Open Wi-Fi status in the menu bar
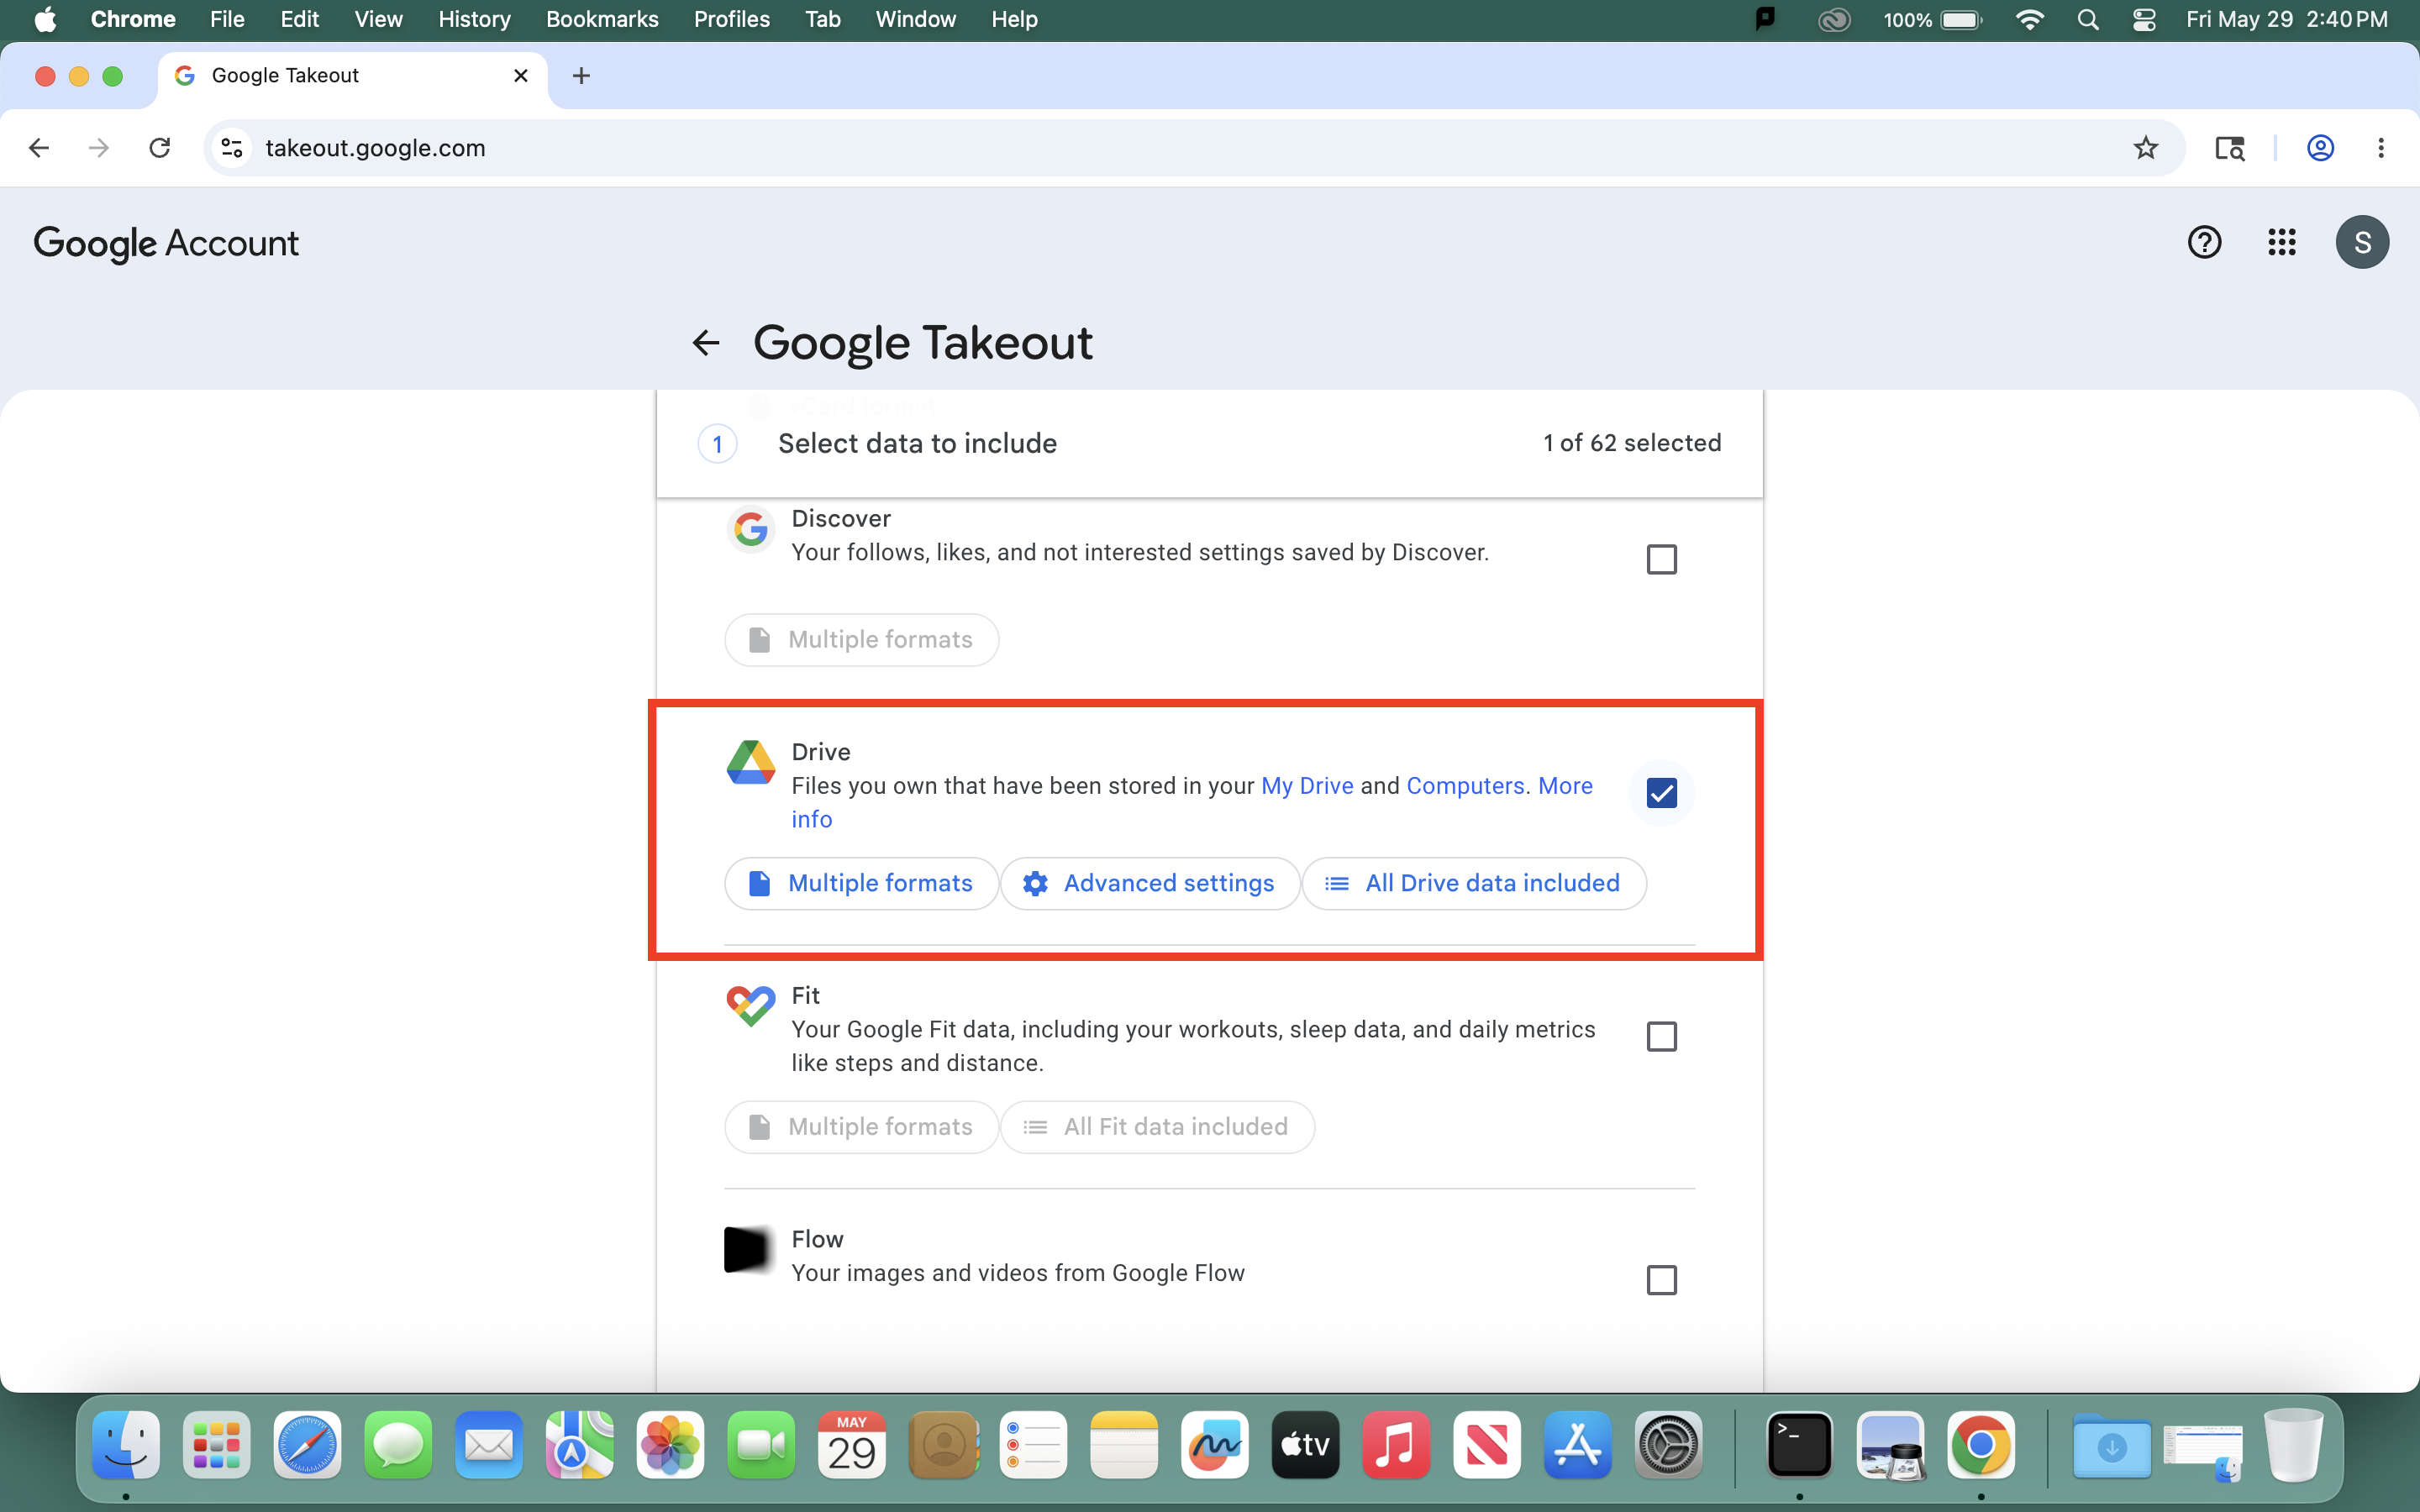This screenshot has width=2420, height=1512. 2029,20
